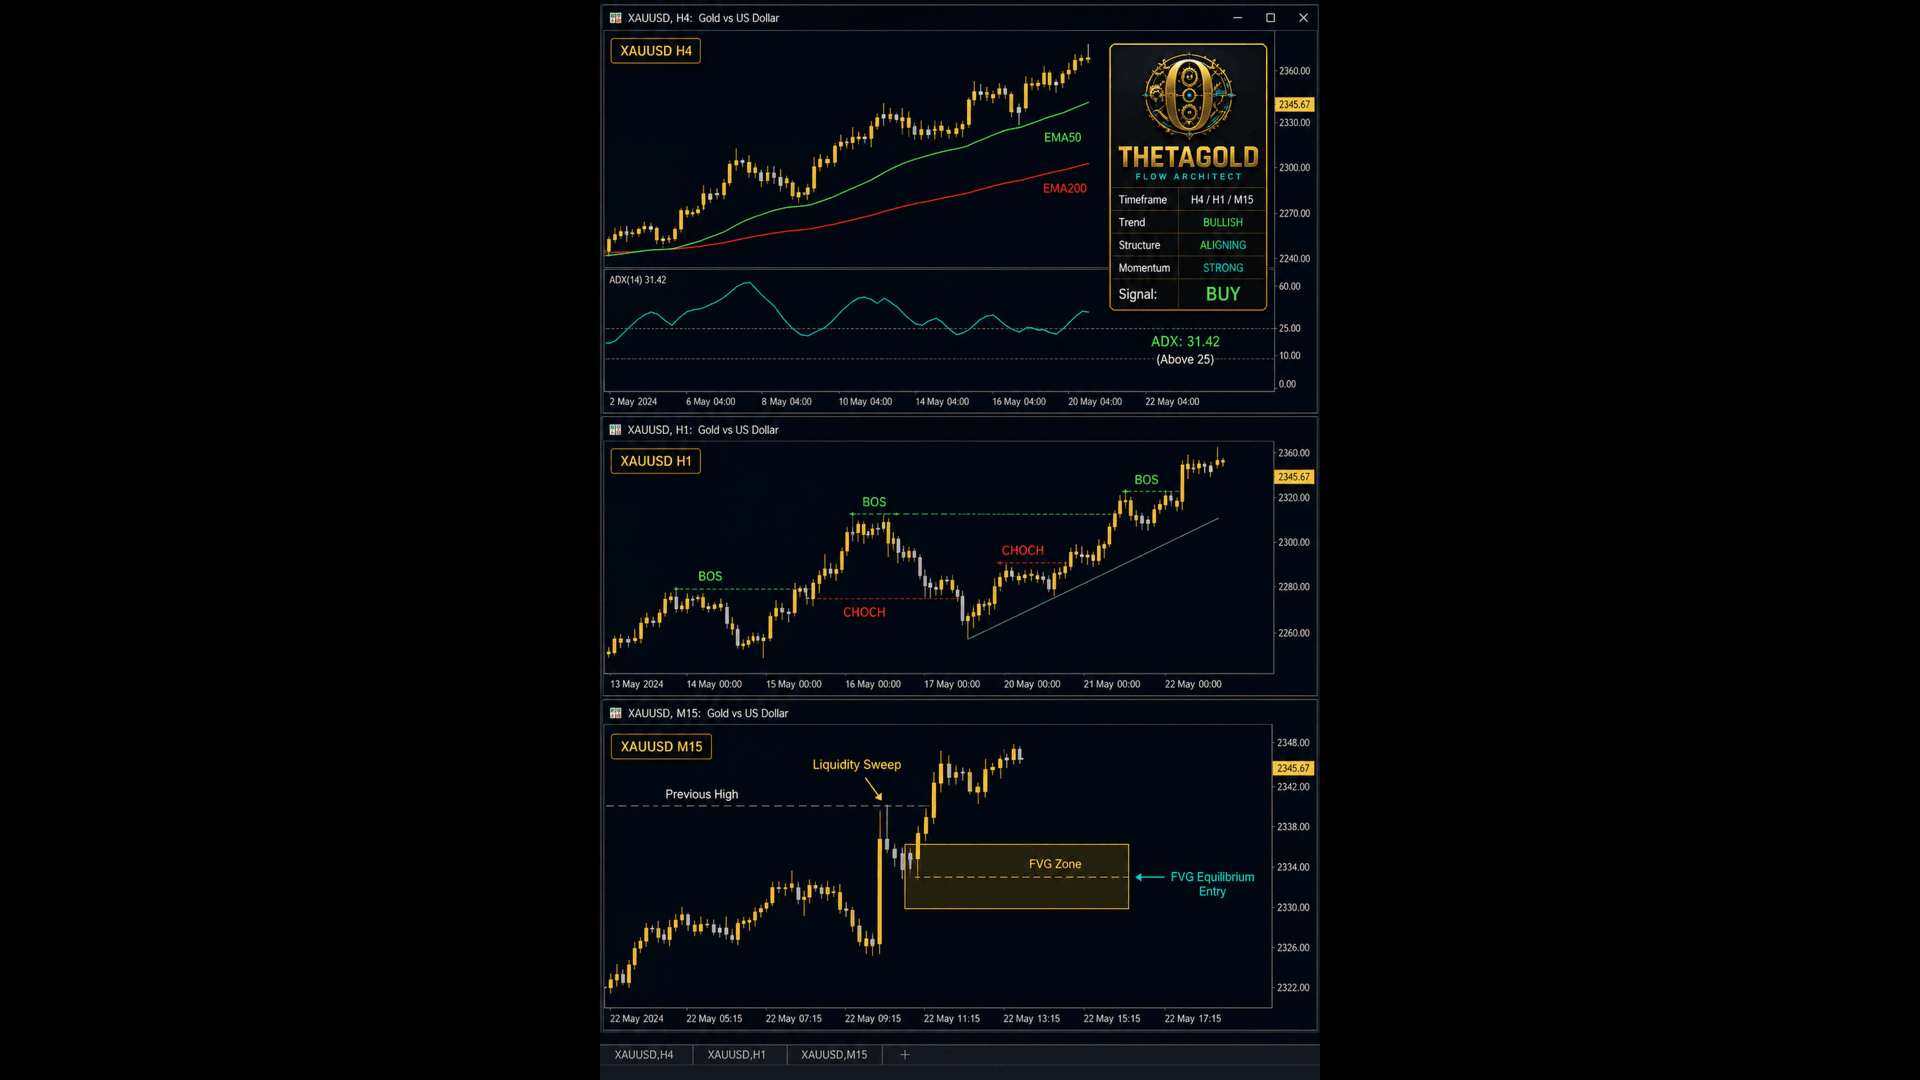
Task: Minimize the XAUUSD H4 chart window
Action: (x=1237, y=18)
